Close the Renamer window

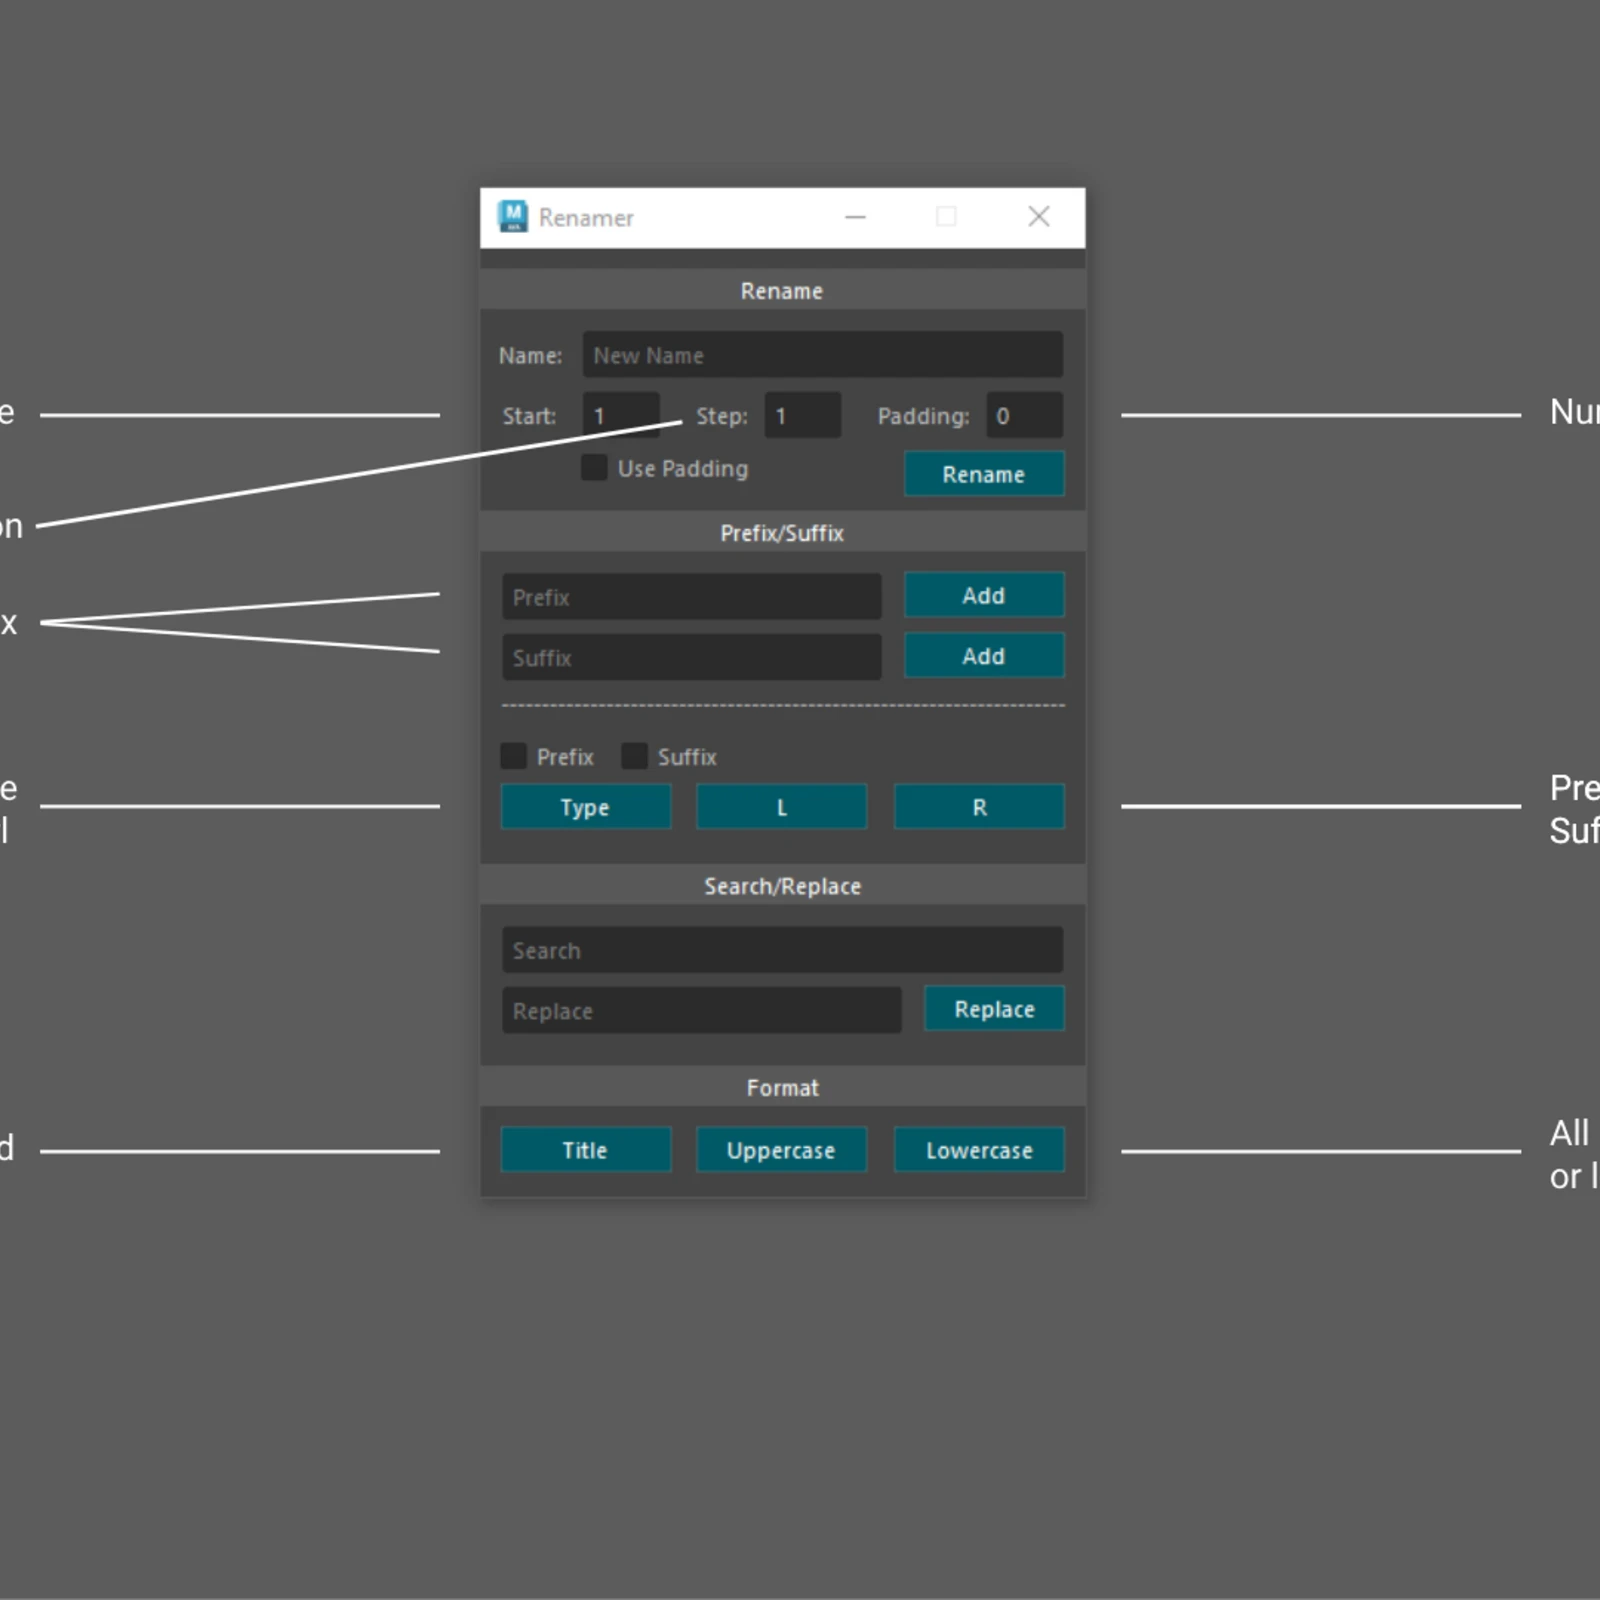click(1039, 217)
